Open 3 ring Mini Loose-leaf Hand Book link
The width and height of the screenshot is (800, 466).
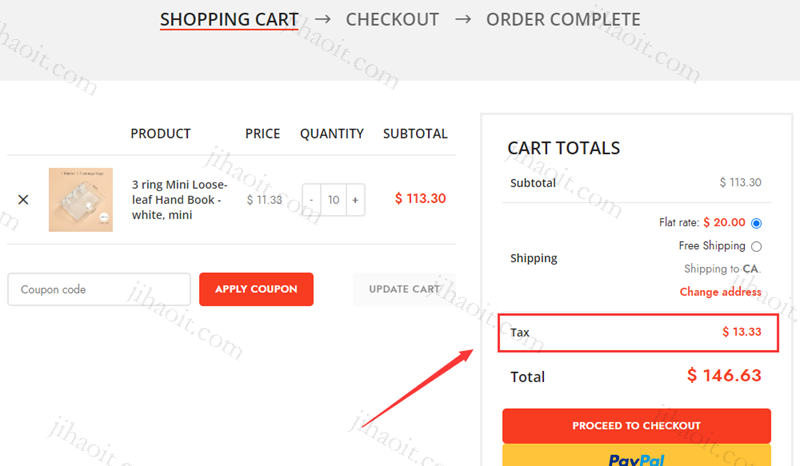click(x=179, y=200)
